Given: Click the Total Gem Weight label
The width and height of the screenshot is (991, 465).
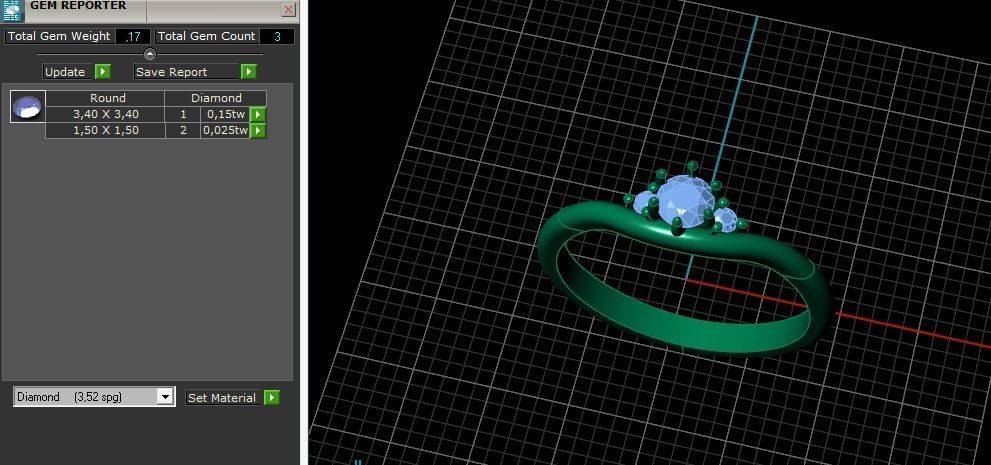Looking at the screenshot, I should tap(59, 37).
